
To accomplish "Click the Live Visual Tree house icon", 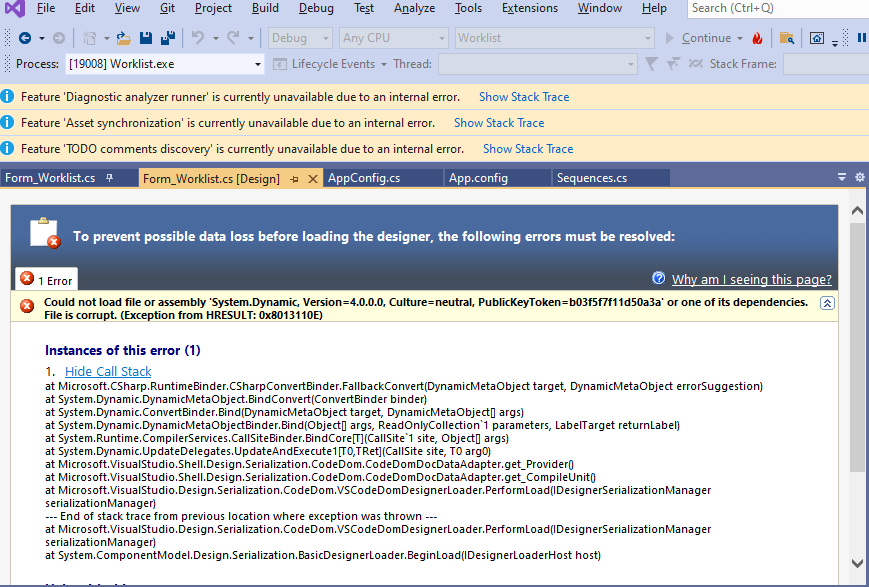I will point(816,38).
